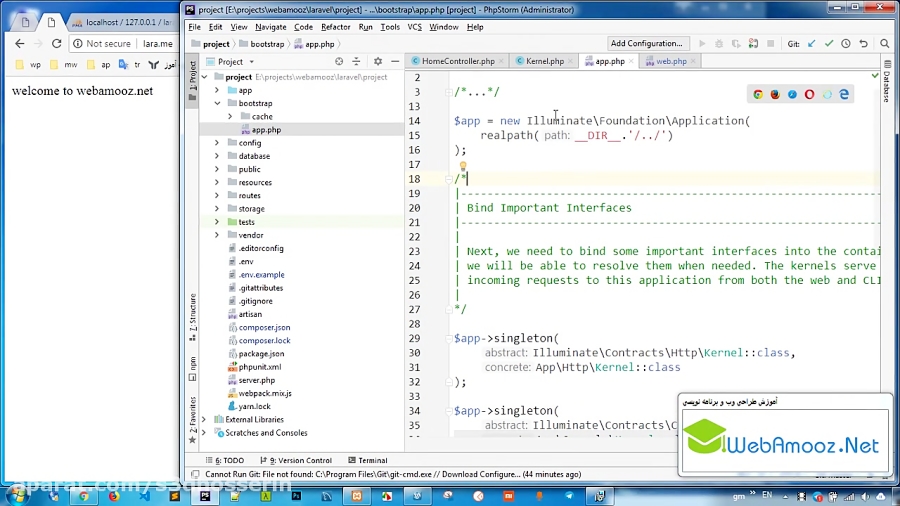Click the Git commit checkmark icon
Image resolution: width=900 pixels, height=506 pixels.
click(828, 44)
